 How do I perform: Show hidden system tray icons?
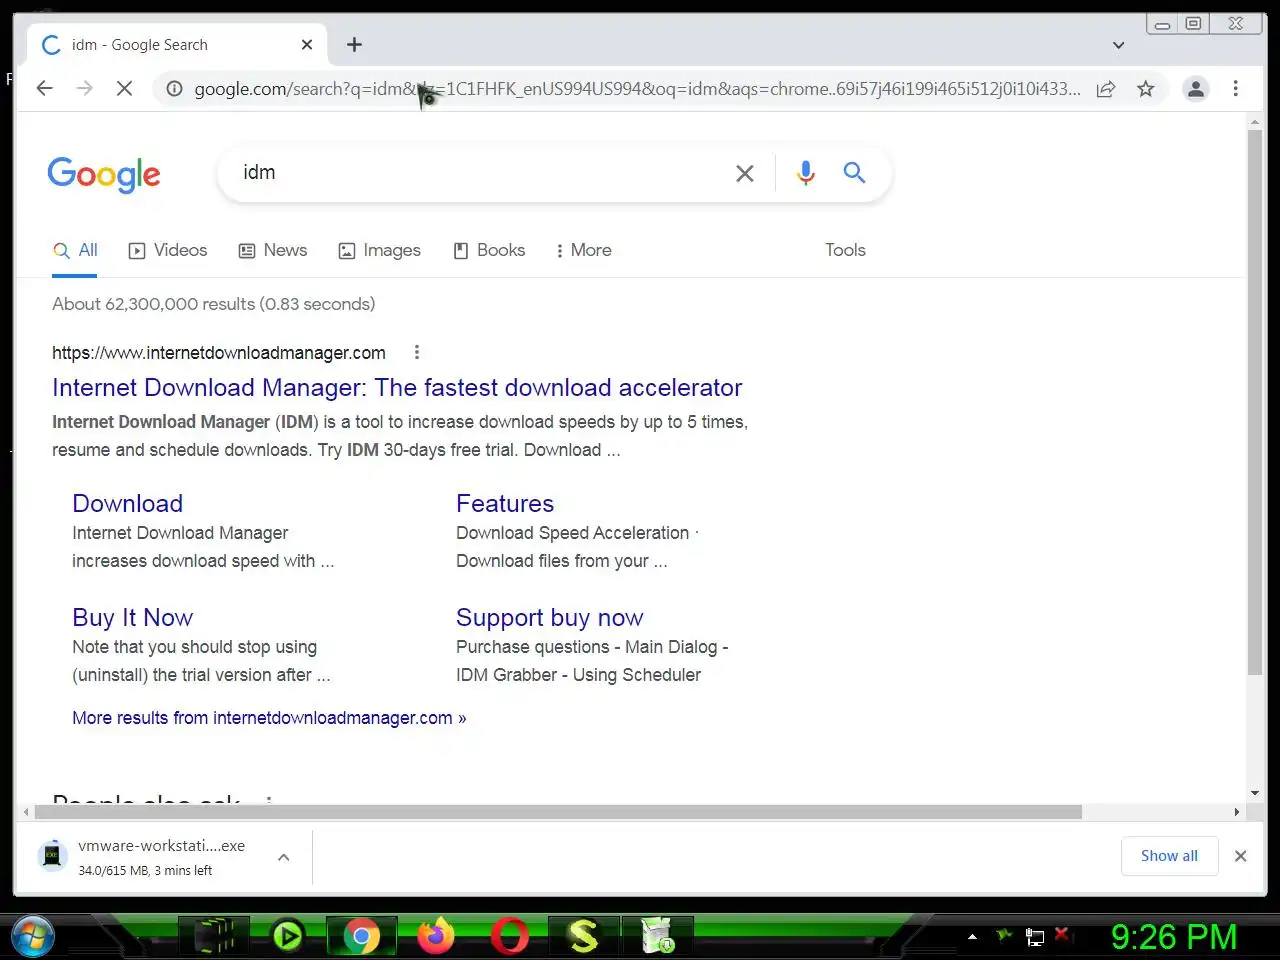tap(972, 937)
